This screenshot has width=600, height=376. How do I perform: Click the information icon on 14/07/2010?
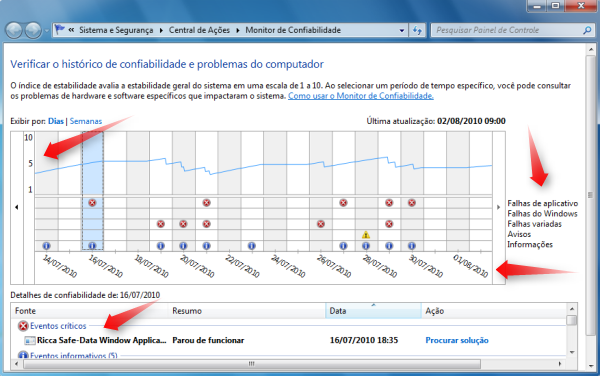(46, 246)
